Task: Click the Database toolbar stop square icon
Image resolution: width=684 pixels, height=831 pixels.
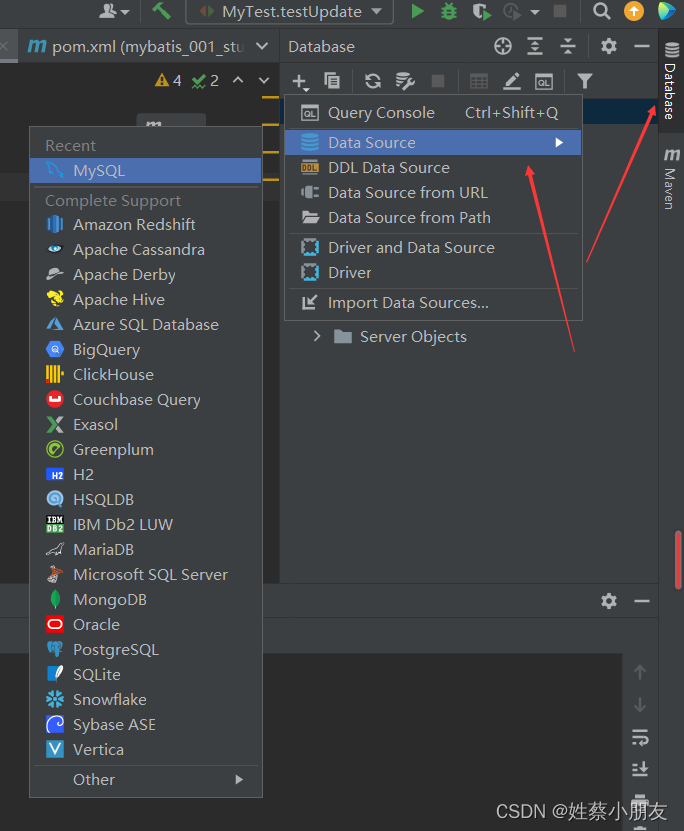Action: pos(438,81)
